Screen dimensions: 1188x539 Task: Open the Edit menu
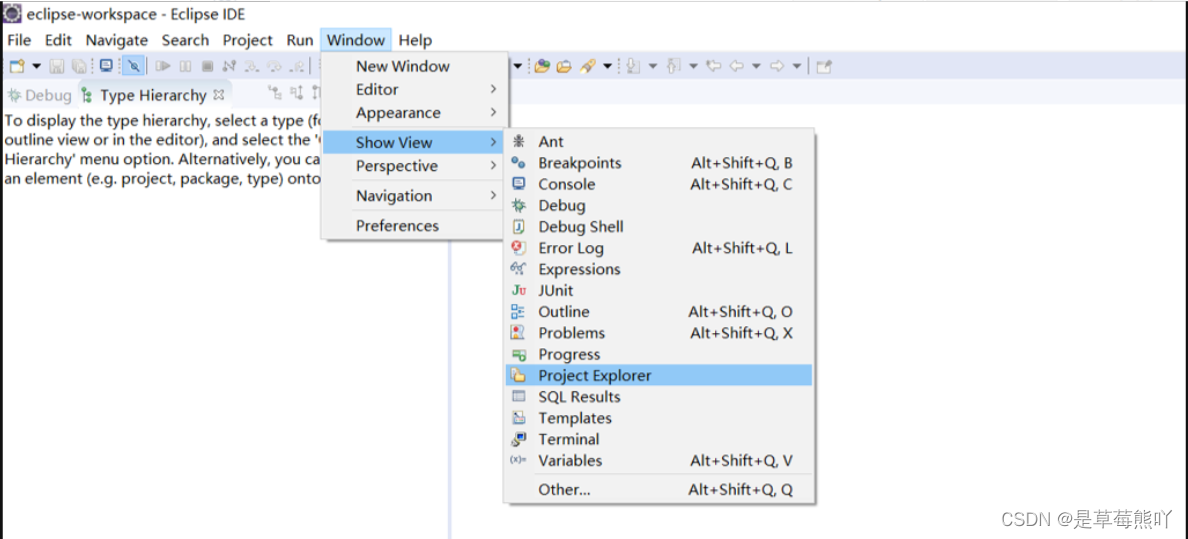pyautogui.click(x=58, y=40)
